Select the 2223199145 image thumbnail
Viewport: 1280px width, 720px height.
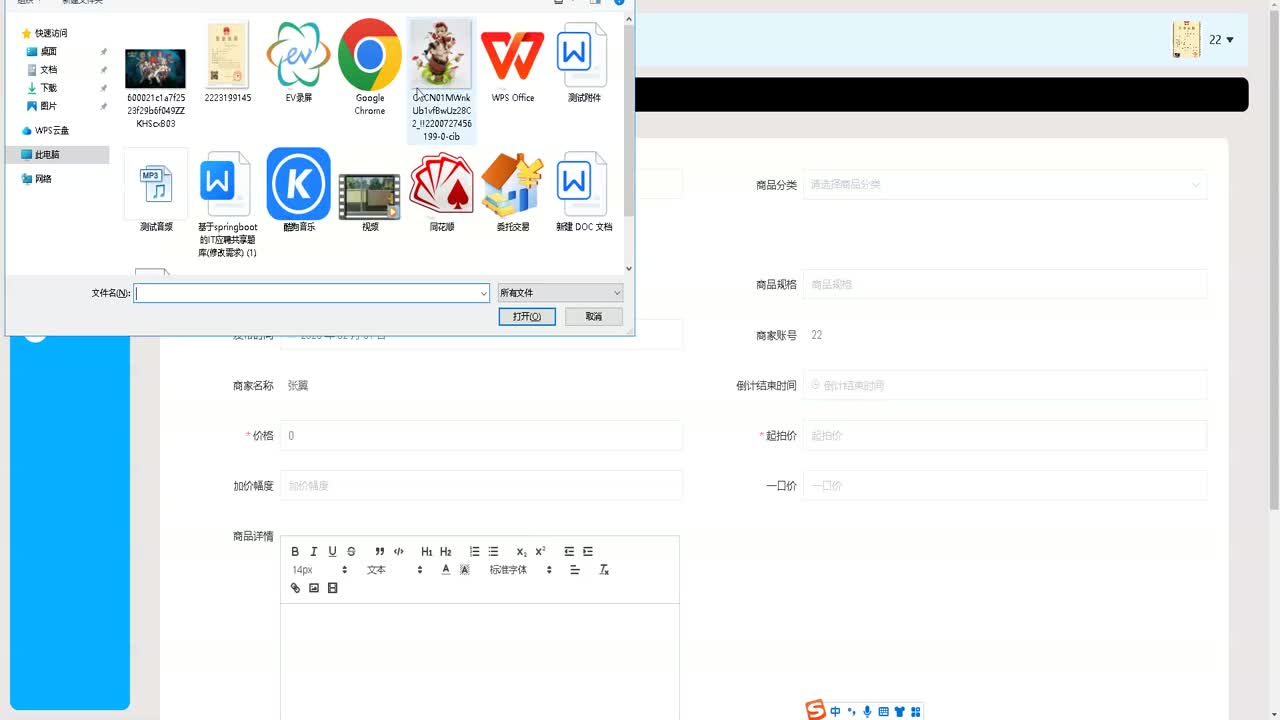click(227, 62)
